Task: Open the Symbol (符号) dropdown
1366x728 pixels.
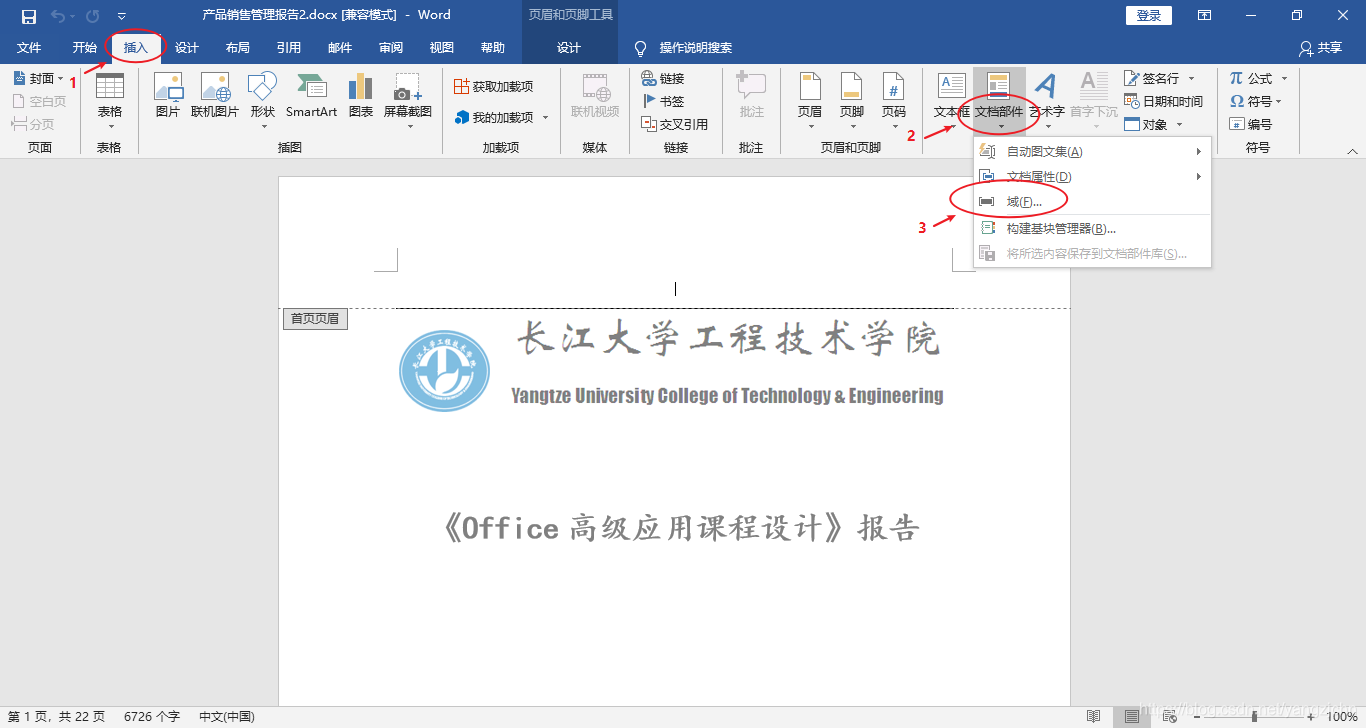Action: point(1255,101)
